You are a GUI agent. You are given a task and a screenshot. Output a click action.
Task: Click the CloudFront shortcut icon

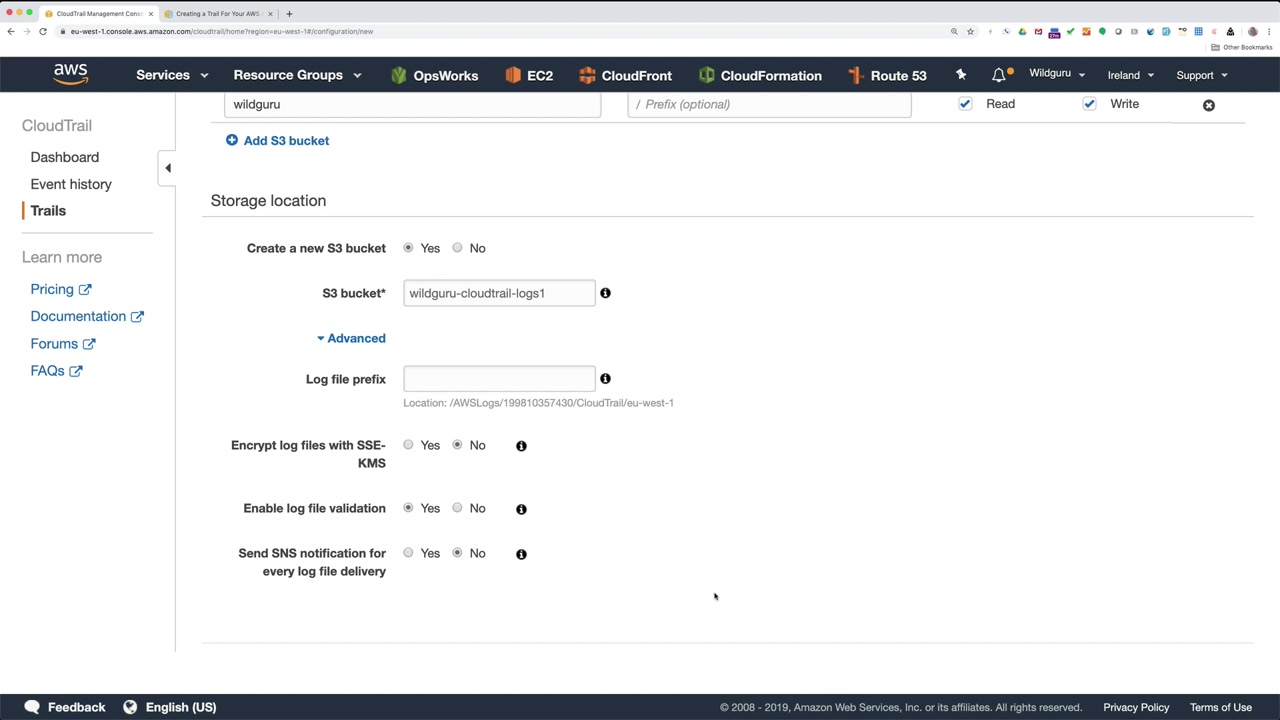click(587, 75)
